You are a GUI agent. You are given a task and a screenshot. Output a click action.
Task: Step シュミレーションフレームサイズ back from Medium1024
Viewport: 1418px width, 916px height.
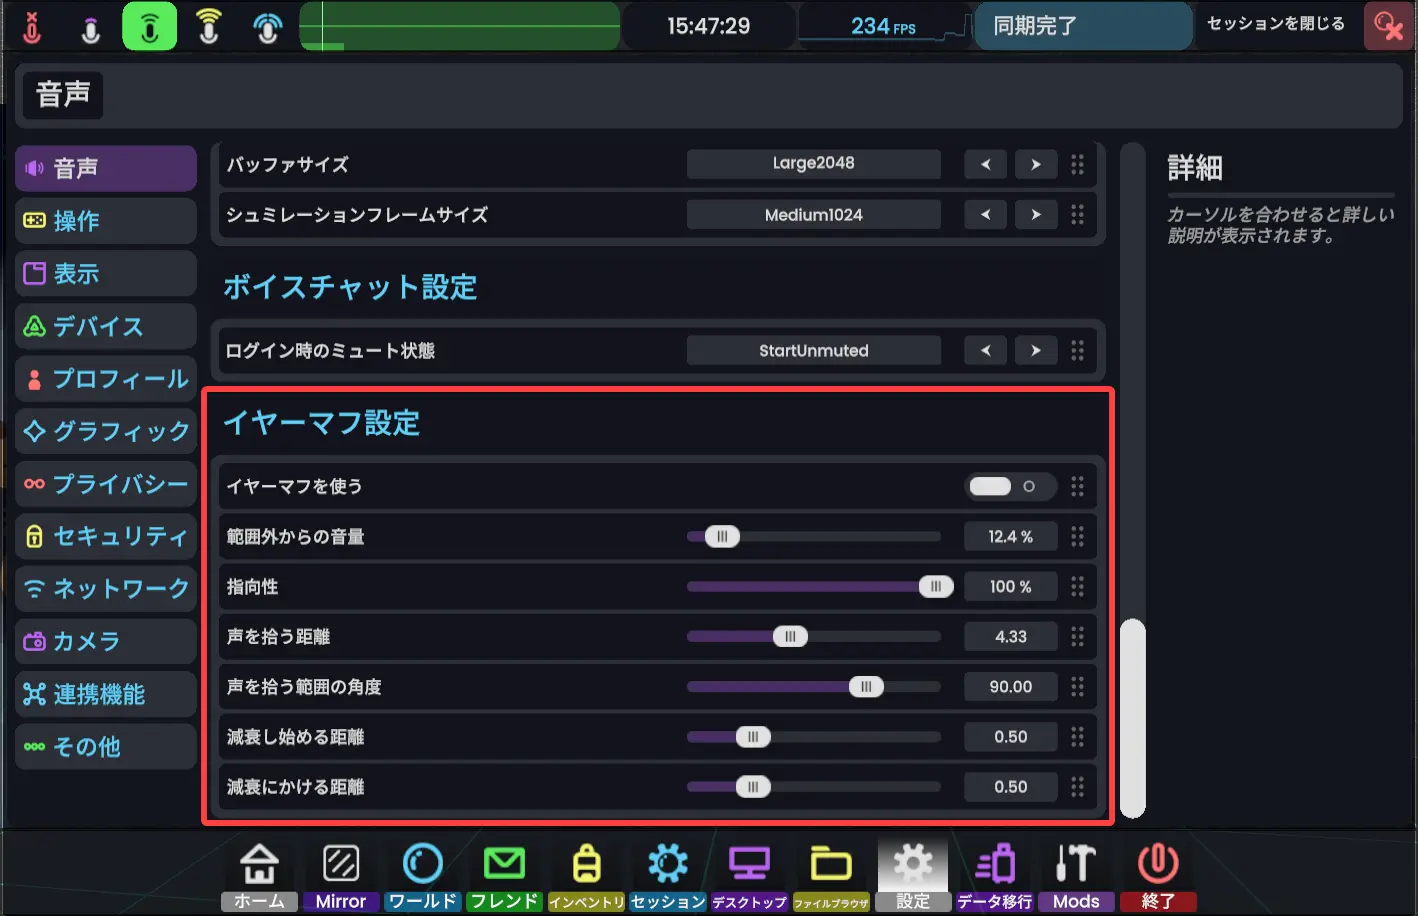[985, 214]
